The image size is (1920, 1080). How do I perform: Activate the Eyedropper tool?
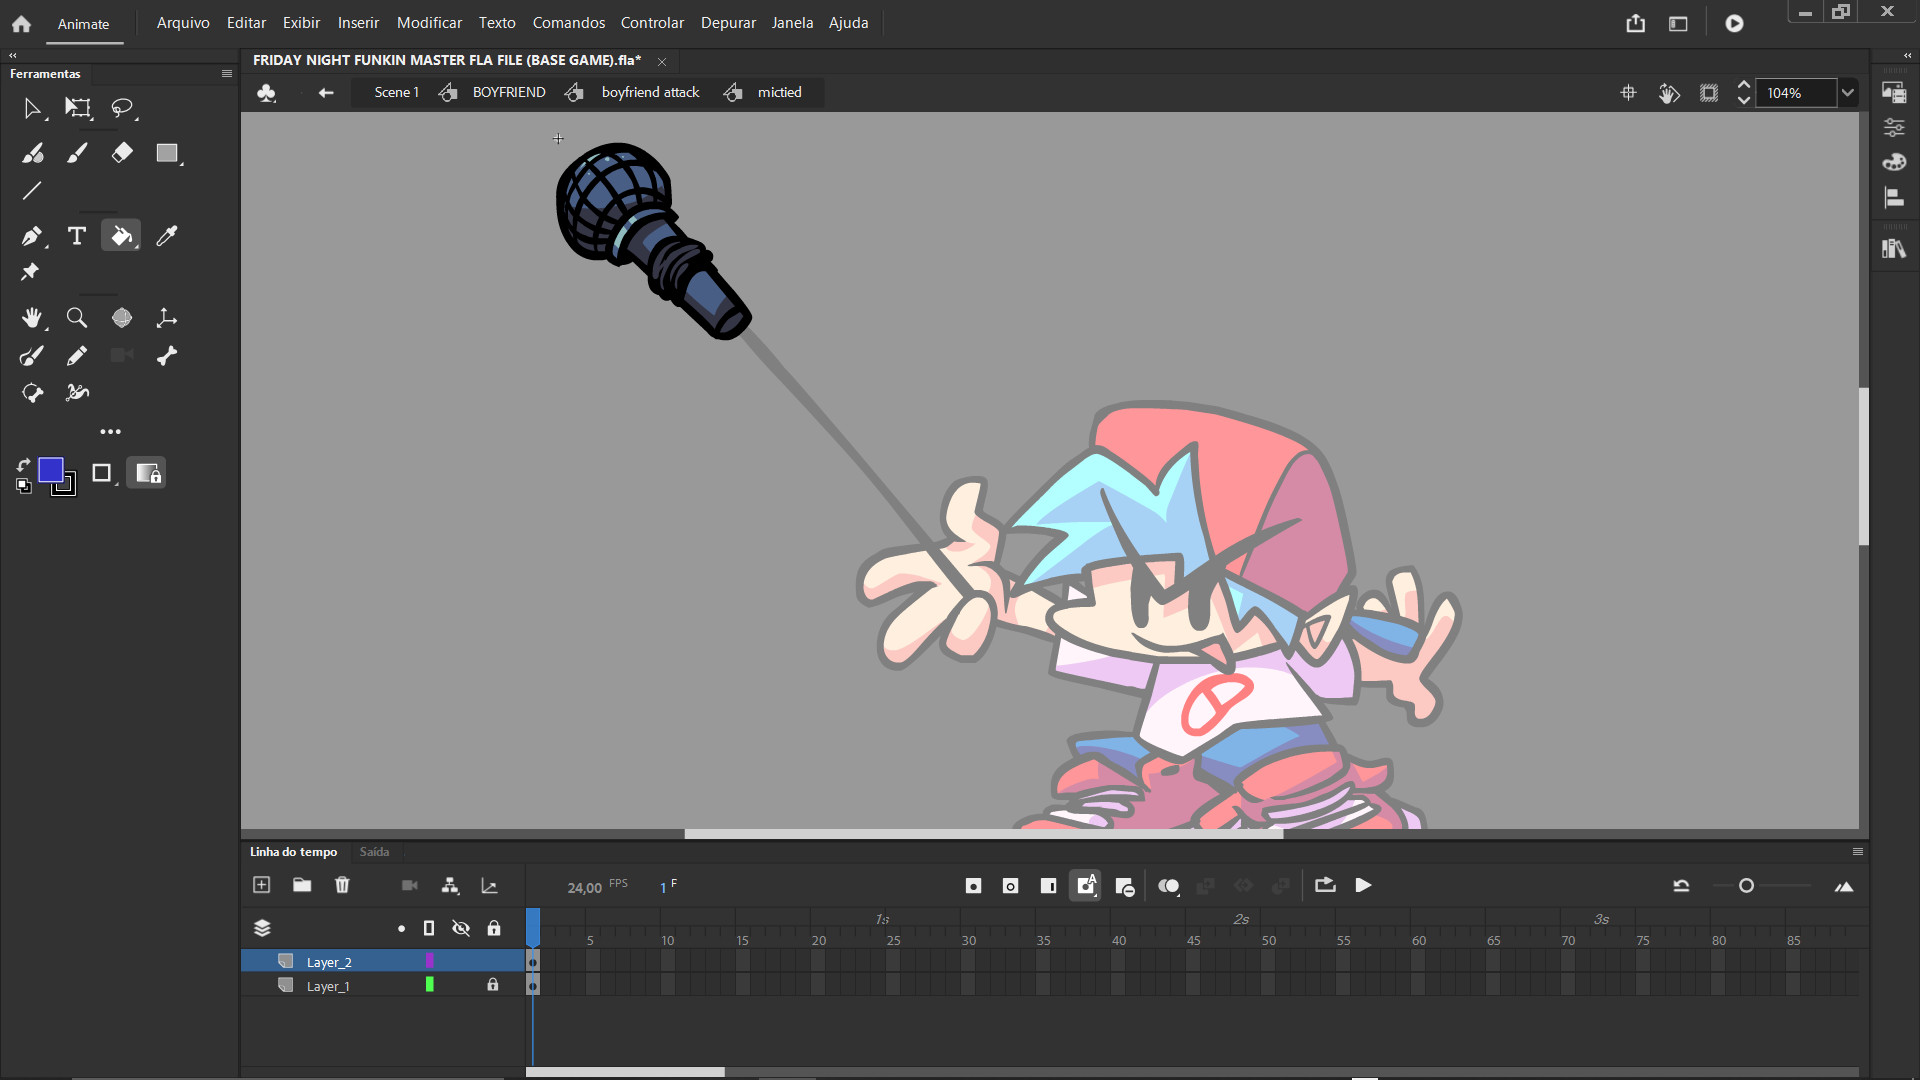[x=166, y=235]
